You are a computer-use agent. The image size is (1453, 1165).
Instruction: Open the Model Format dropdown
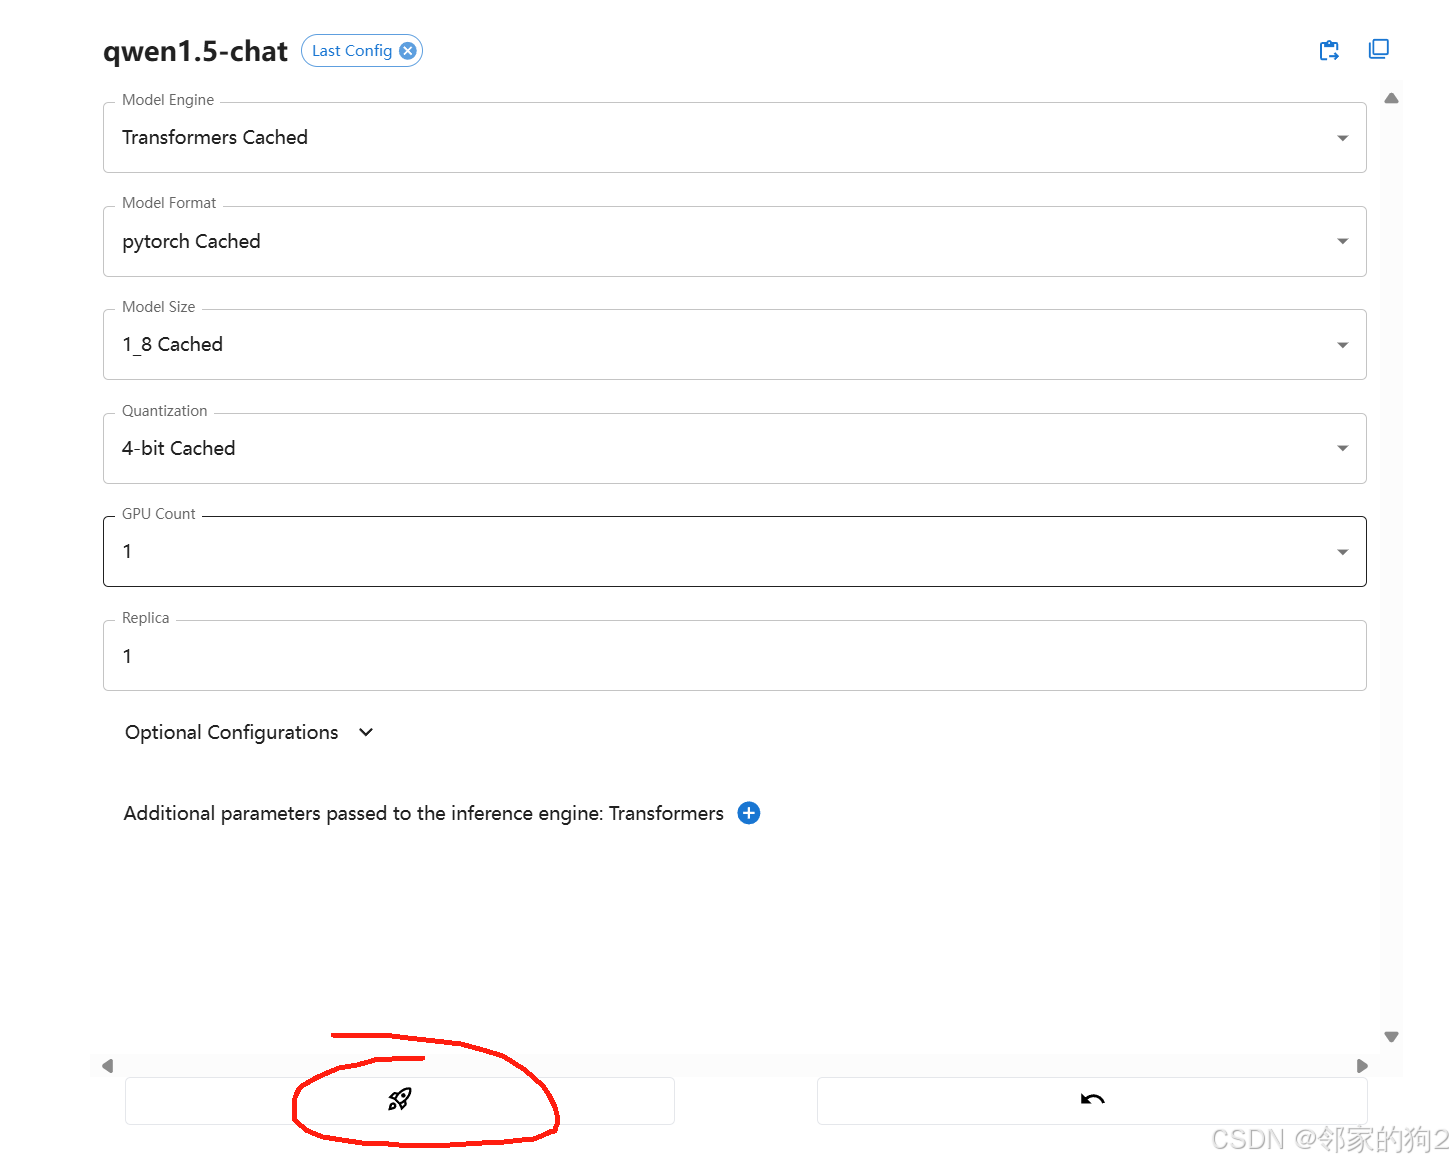[x=735, y=241]
